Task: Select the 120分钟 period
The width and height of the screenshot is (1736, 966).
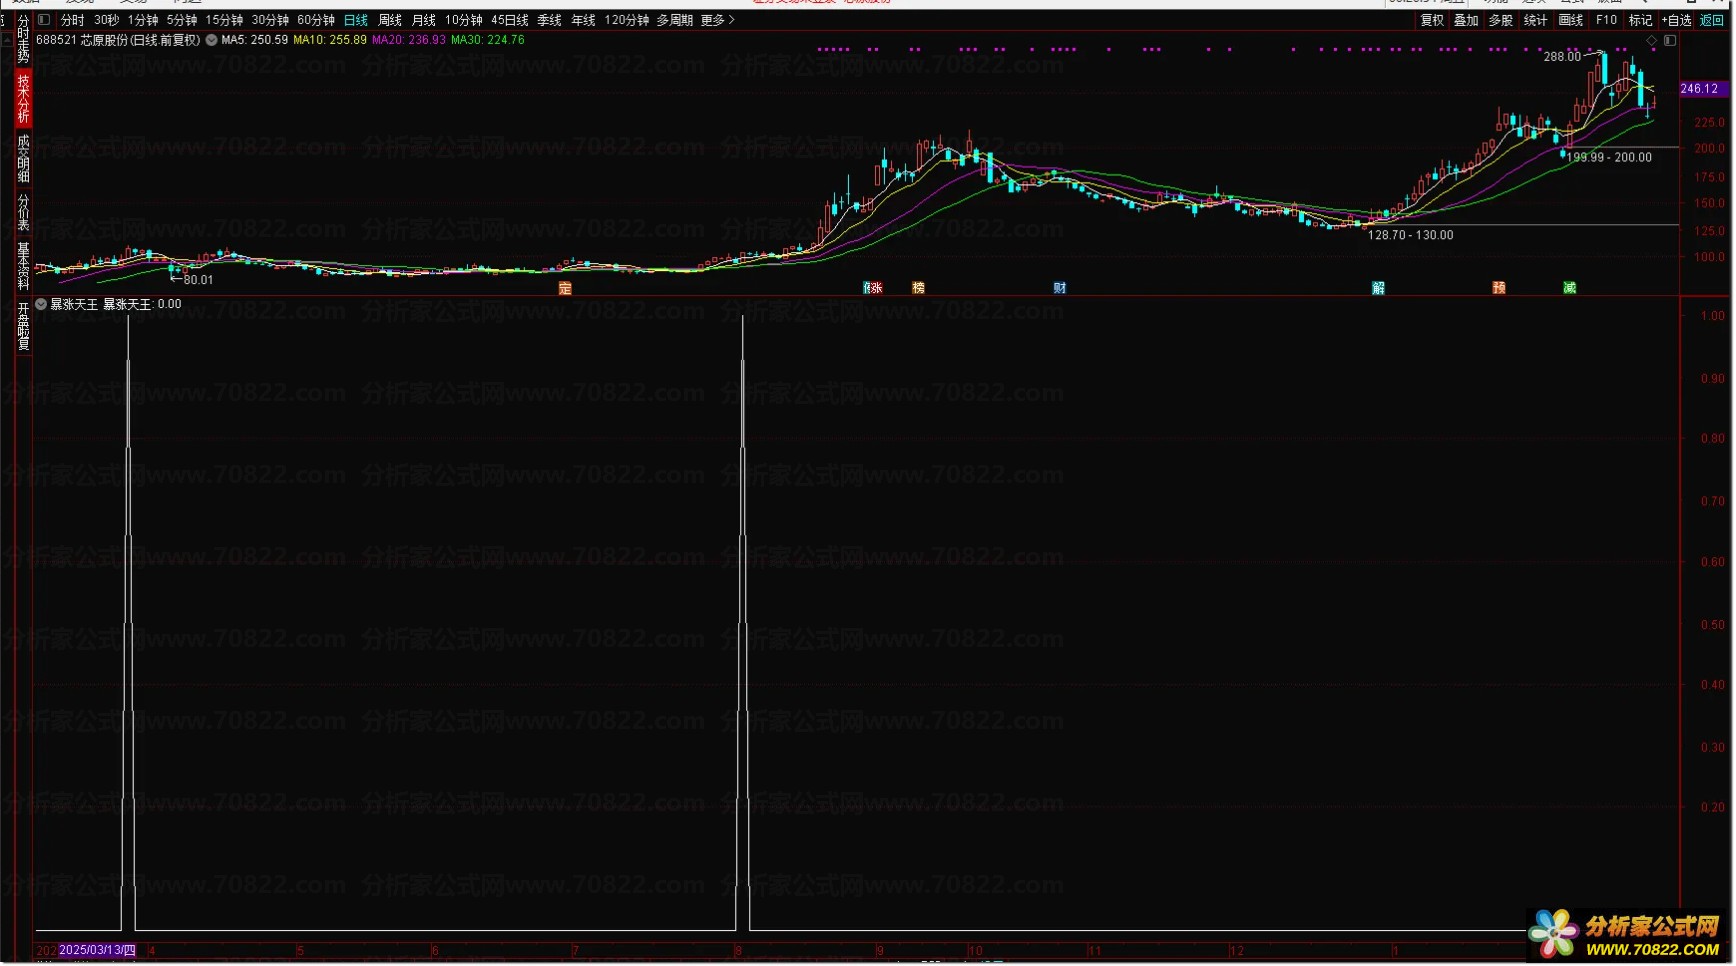Action: 627,20
